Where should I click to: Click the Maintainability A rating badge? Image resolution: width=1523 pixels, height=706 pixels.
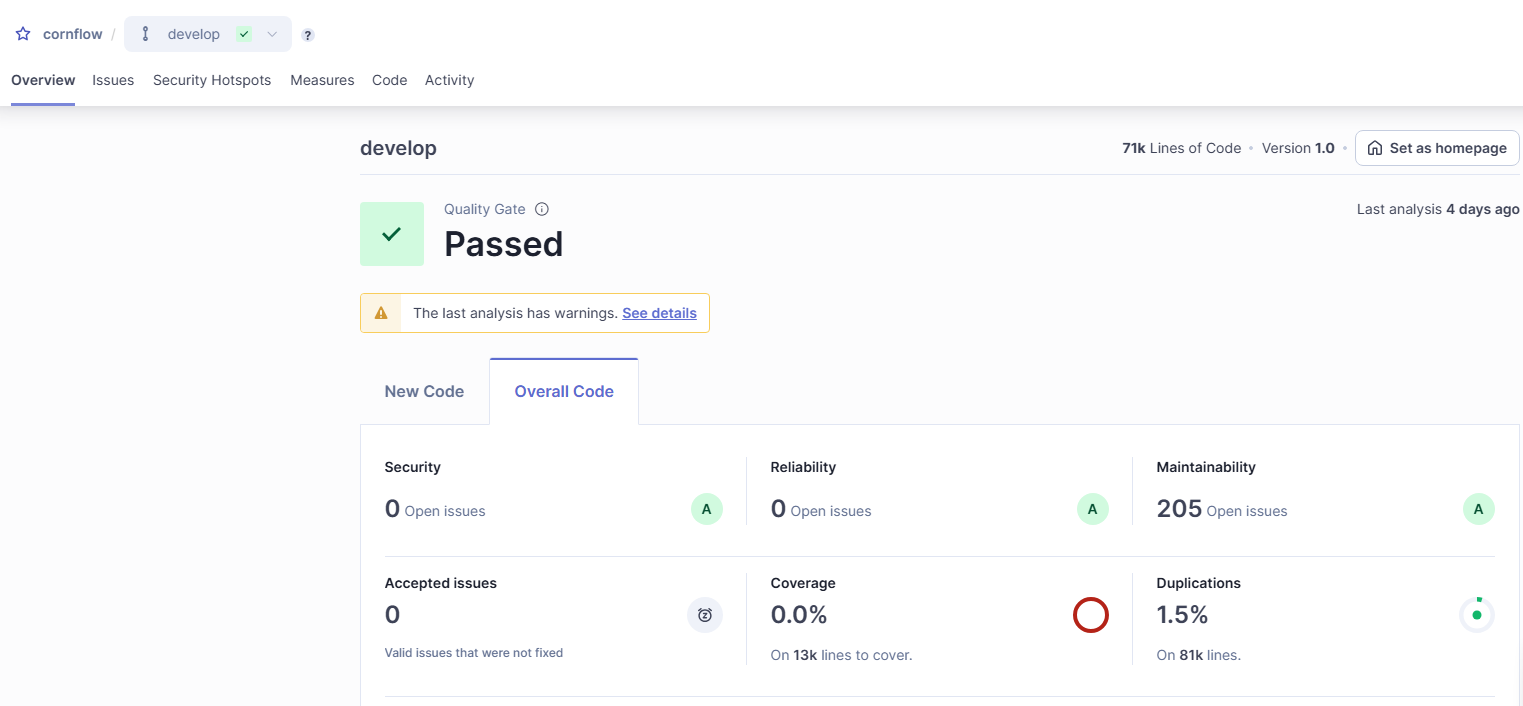coord(1478,509)
